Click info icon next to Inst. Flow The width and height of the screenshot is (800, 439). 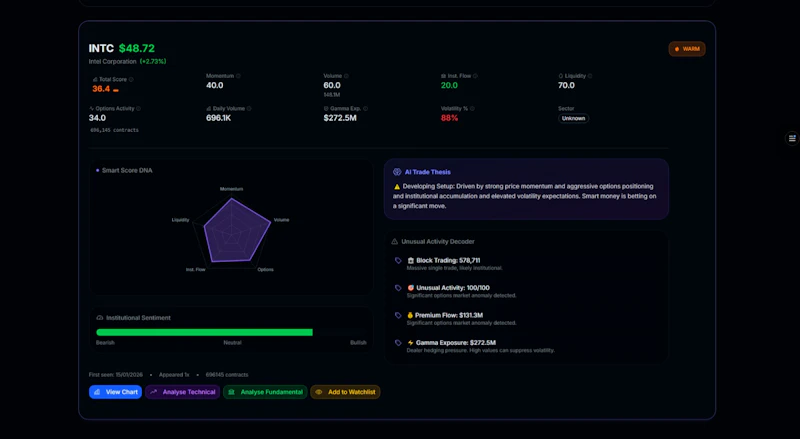coord(476,76)
